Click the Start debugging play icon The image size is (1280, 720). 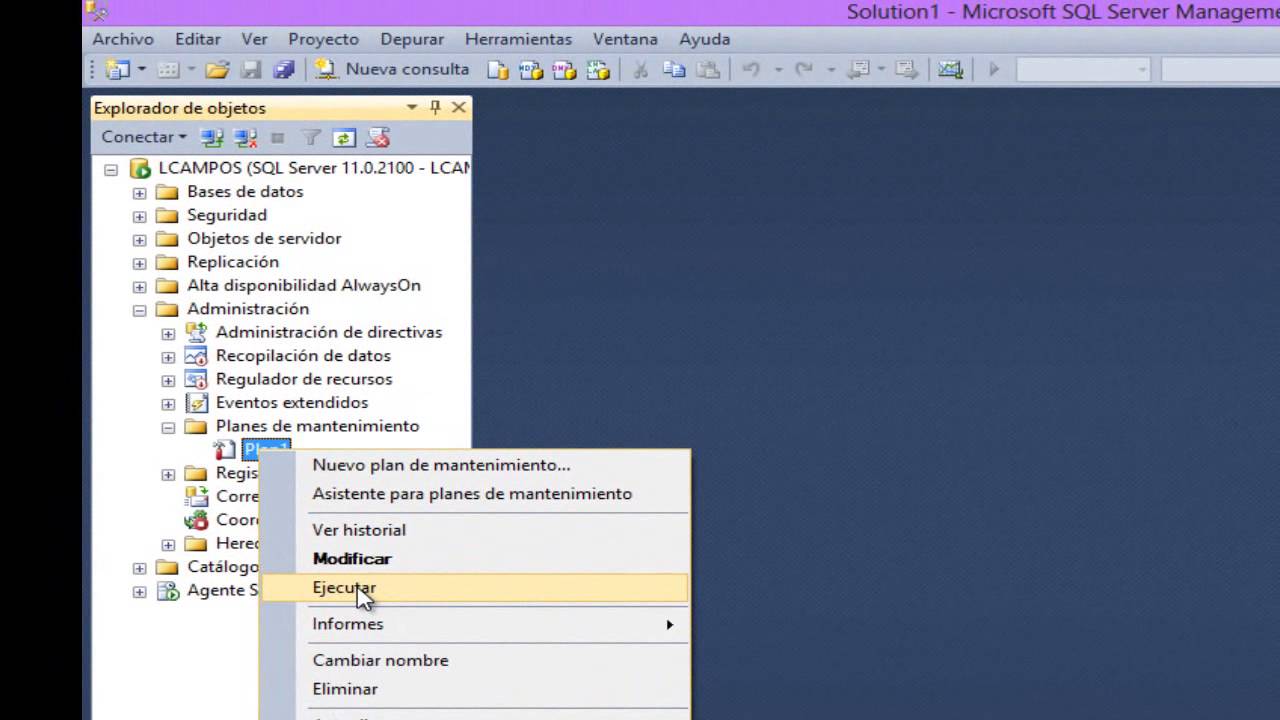click(994, 69)
